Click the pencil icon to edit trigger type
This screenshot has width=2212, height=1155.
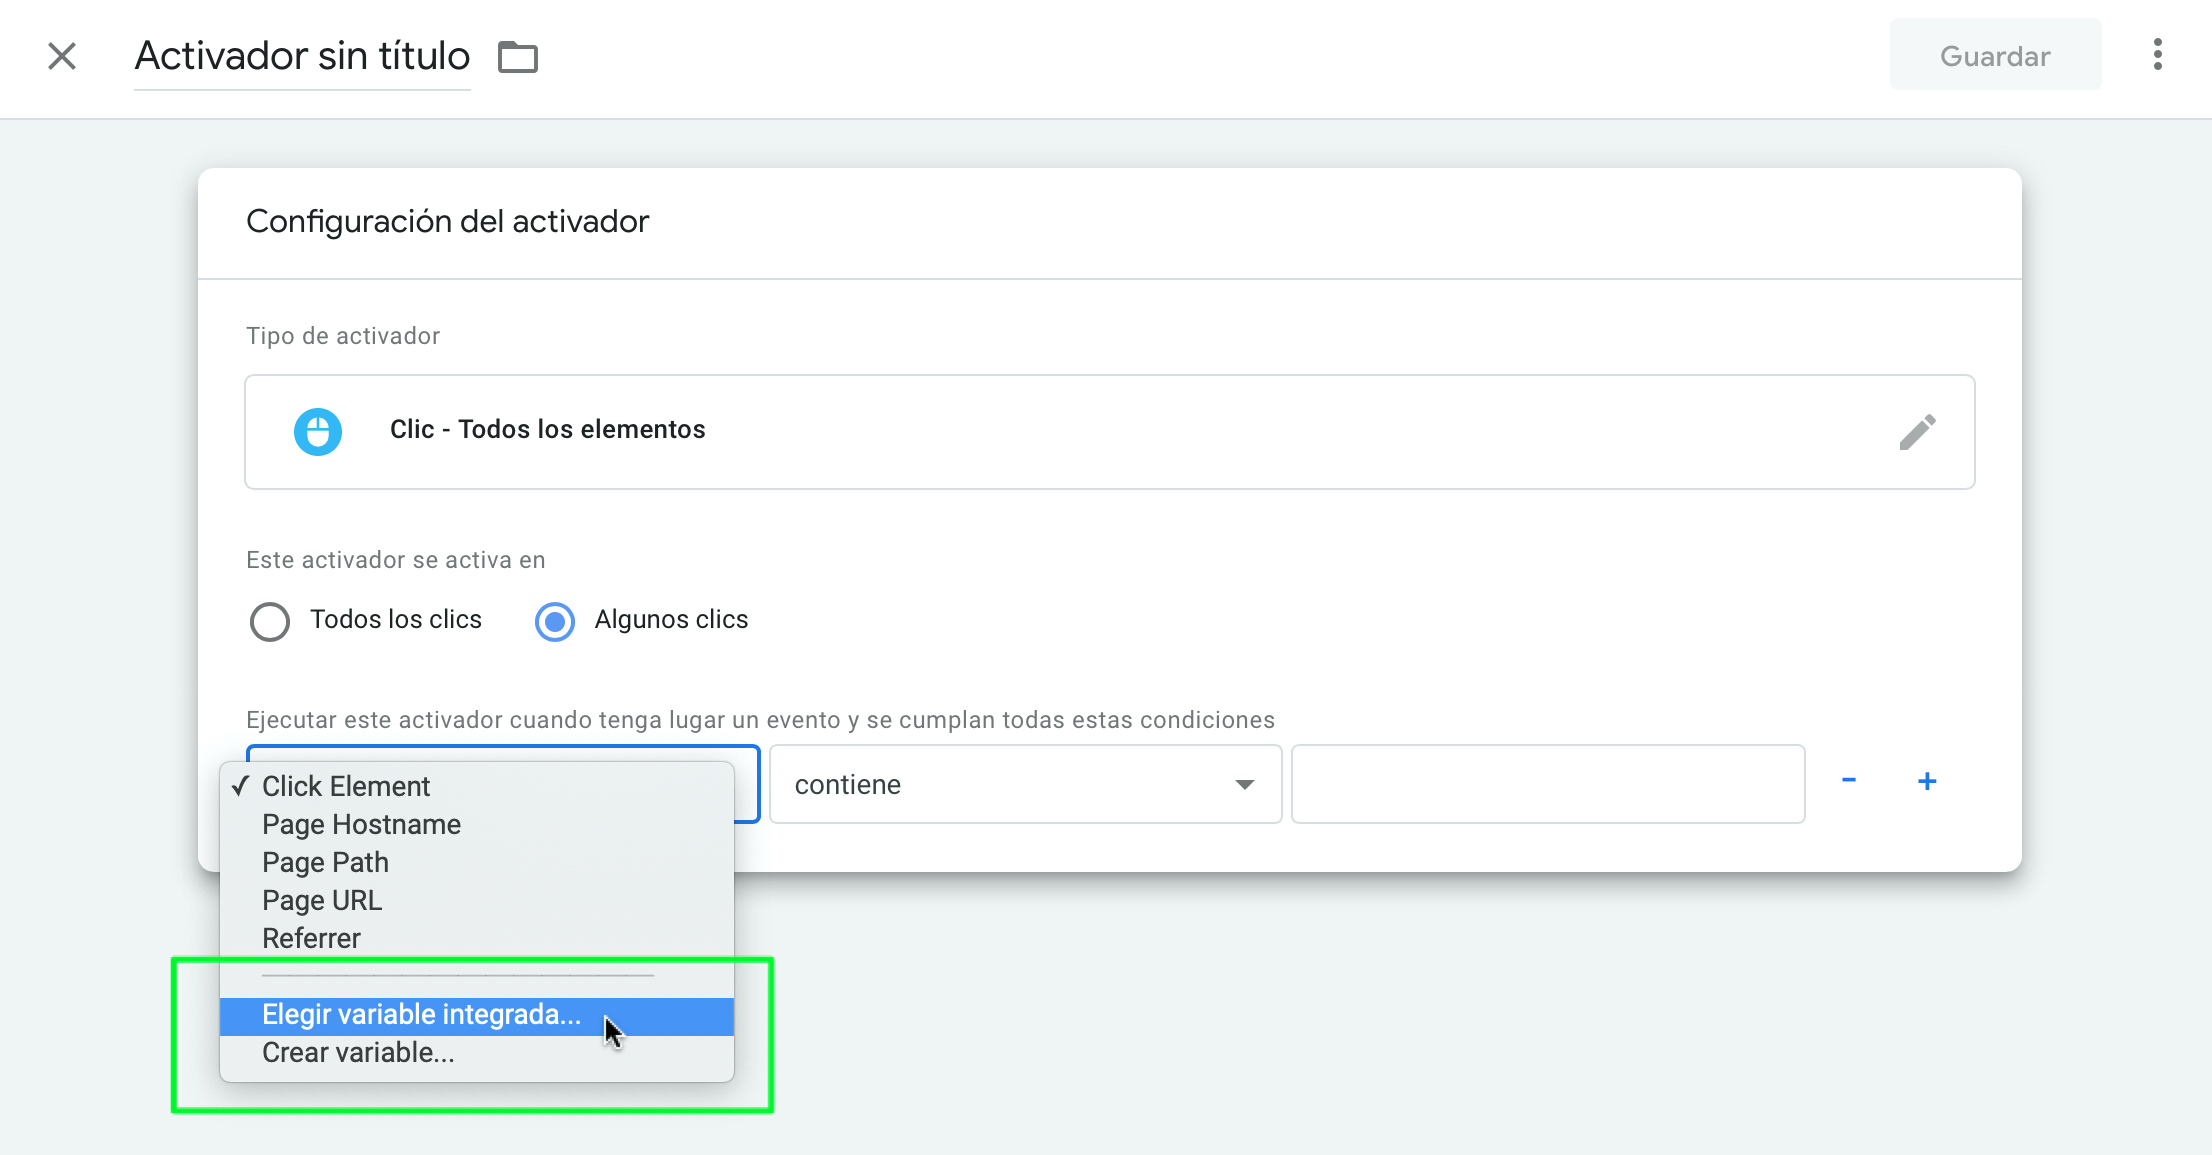click(1917, 432)
